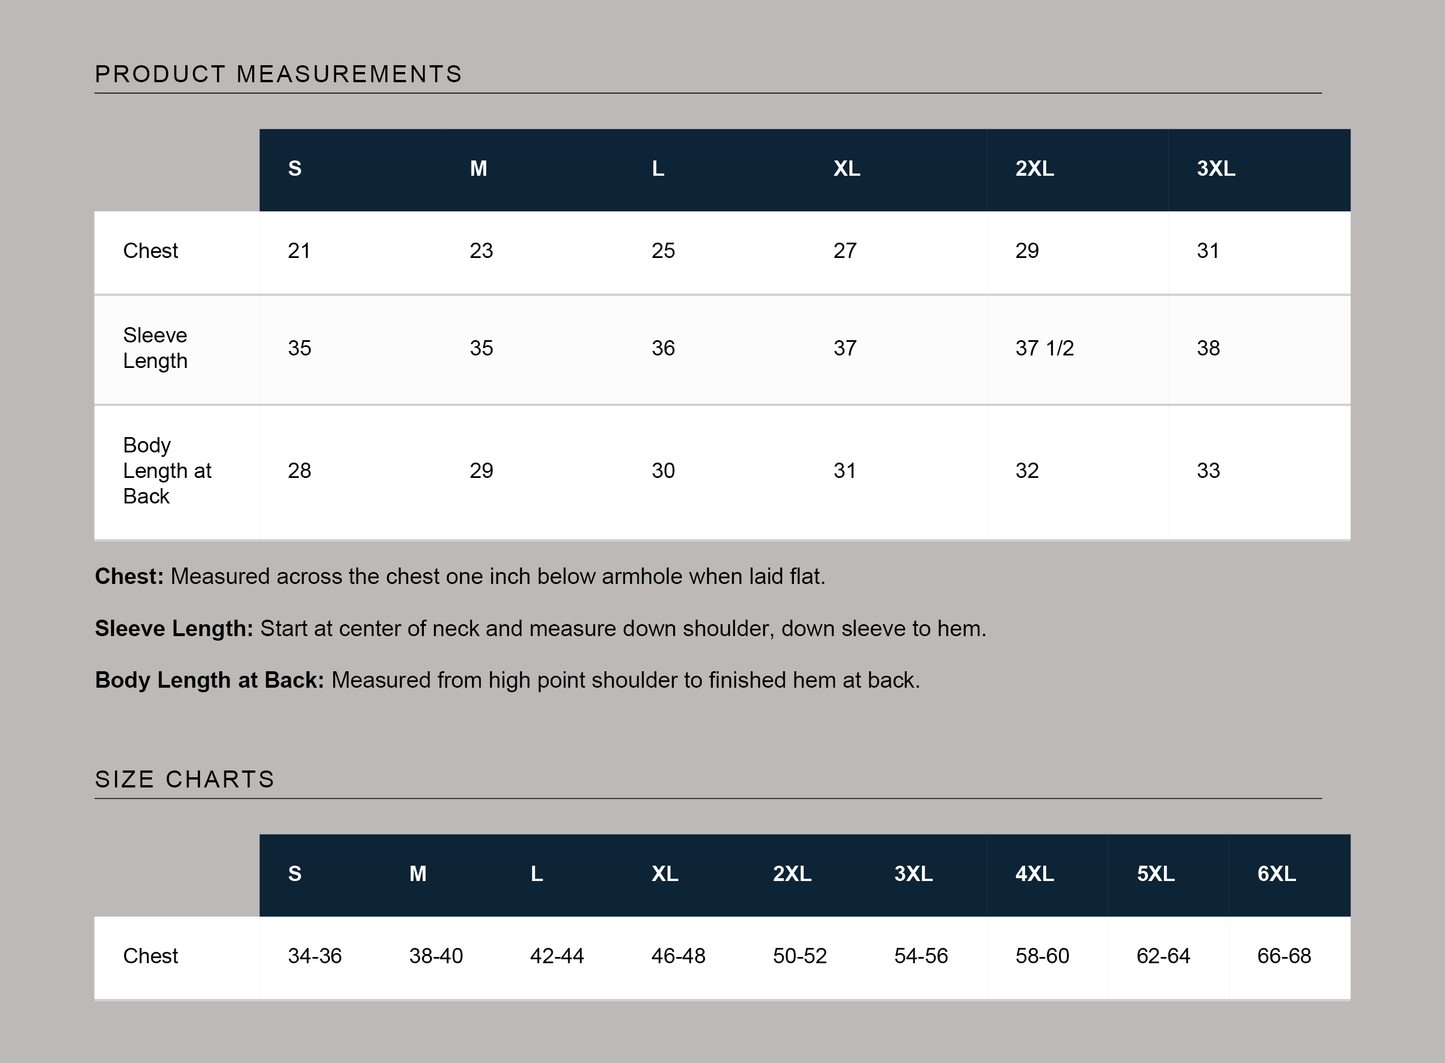Click the Sleeve Length row label

[155, 348]
